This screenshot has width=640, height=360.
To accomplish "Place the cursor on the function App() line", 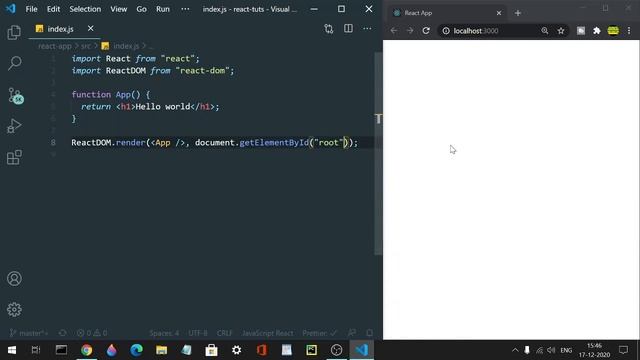I will [x=111, y=95].
